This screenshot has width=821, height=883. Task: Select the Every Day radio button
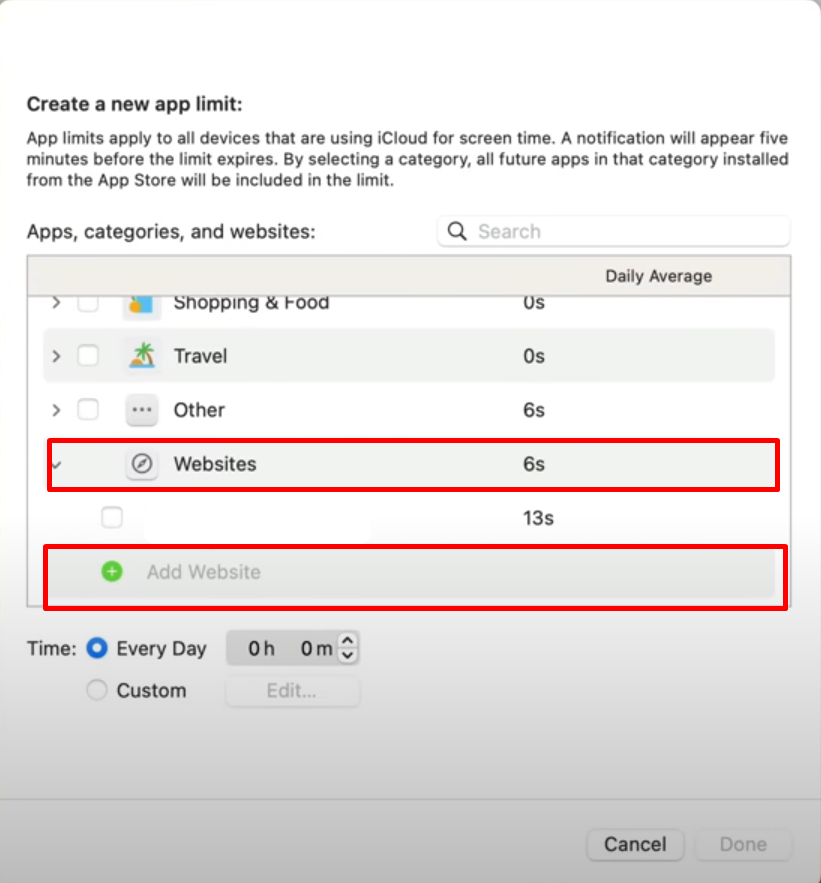point(97,648)
